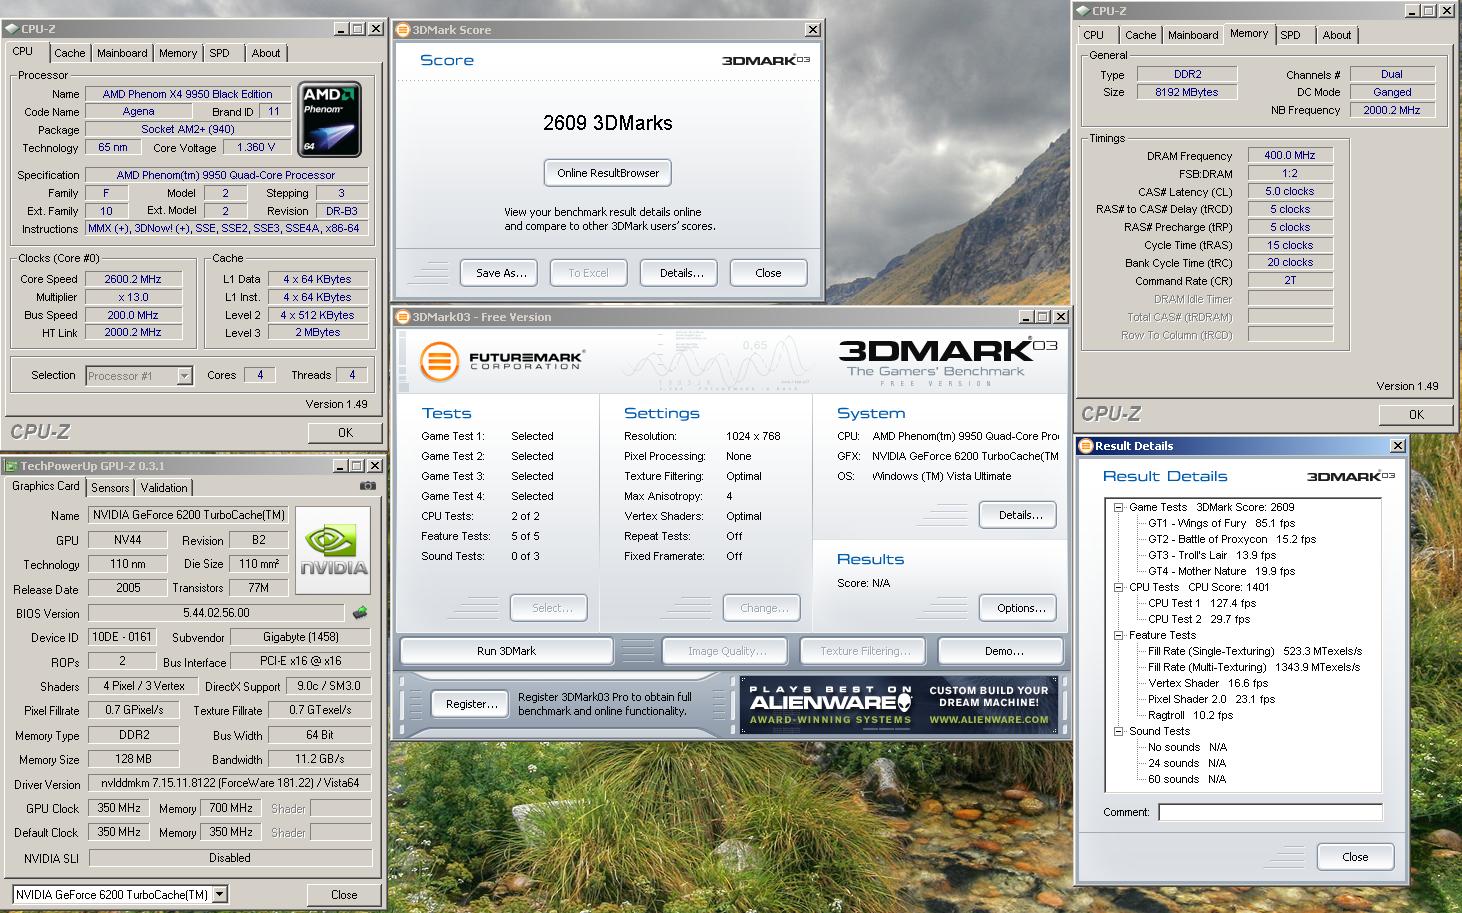Open the Options... button in 3DMark03
This screenshot has width=1462, height=913.
pyautogui.click(x=1020, y=608)
